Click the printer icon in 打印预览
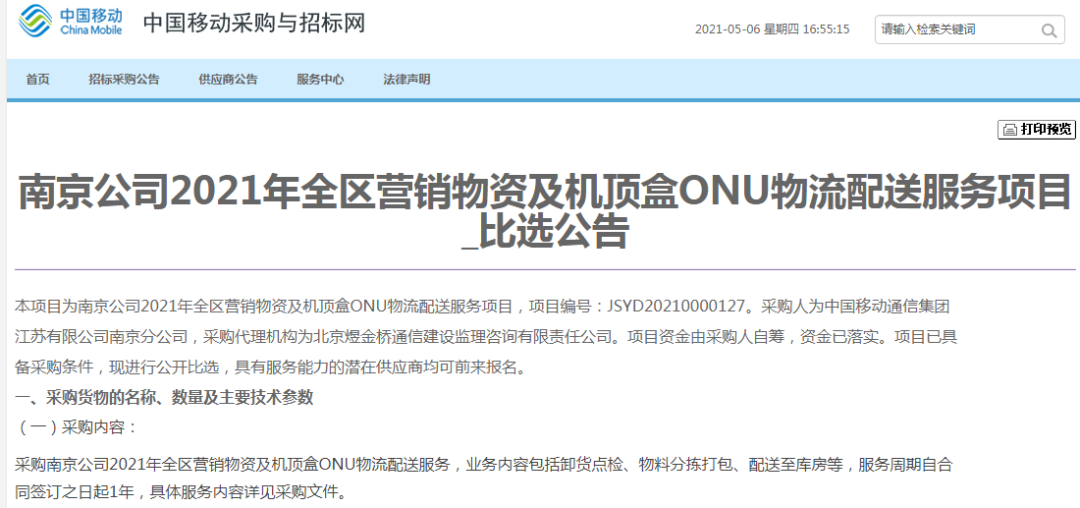The image size is (1080, 508). pyautogui.click(x=1010, y=129)
